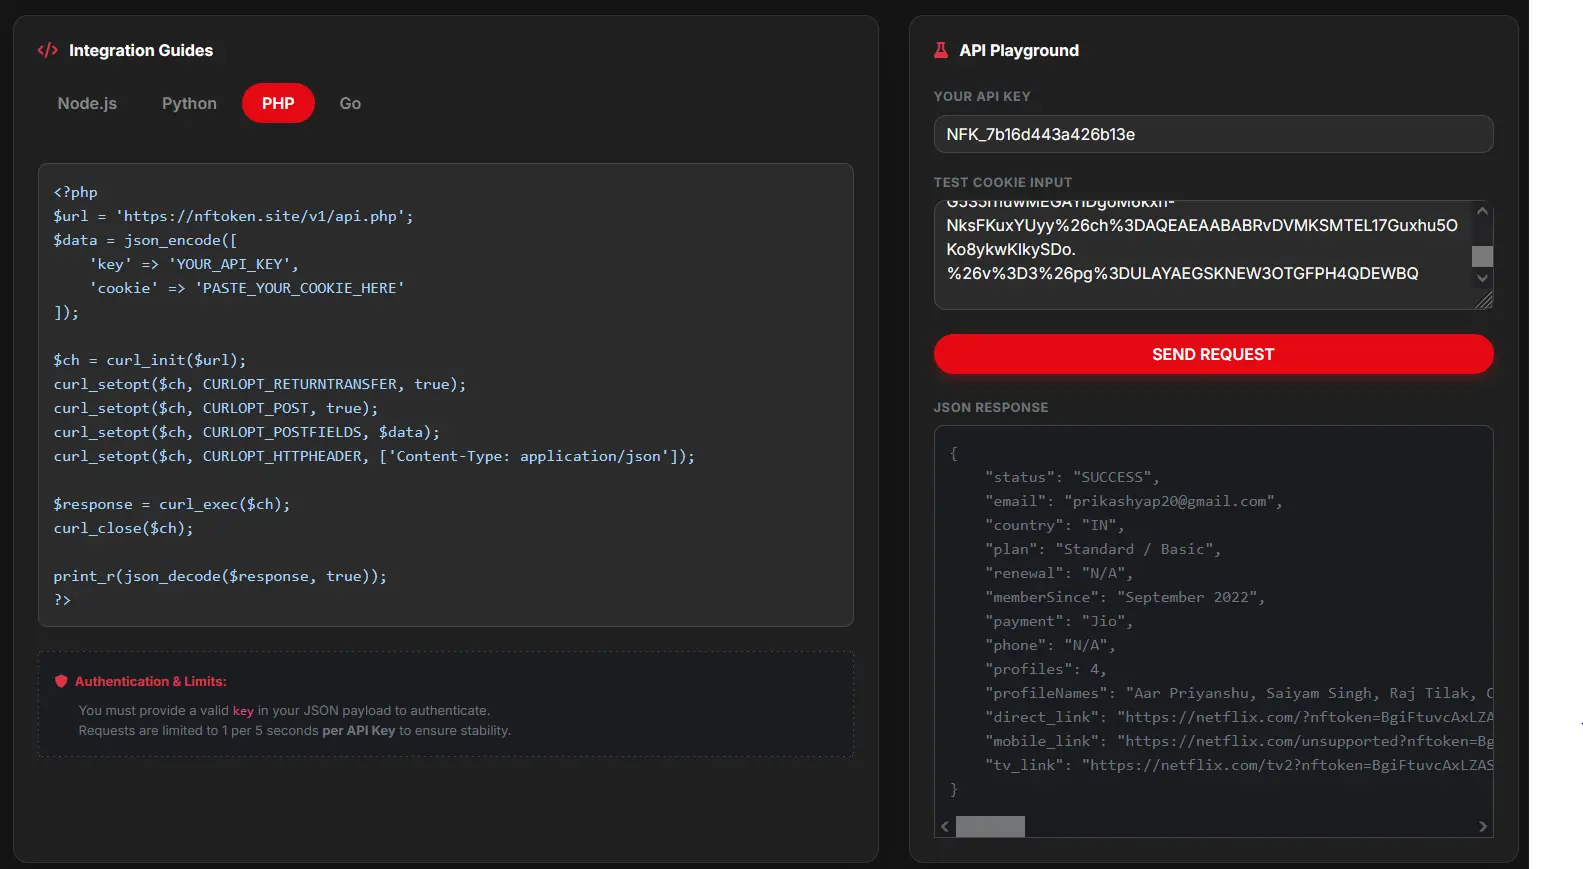
Task: Focus the Your API Key input field
Action: (1213, 134)
